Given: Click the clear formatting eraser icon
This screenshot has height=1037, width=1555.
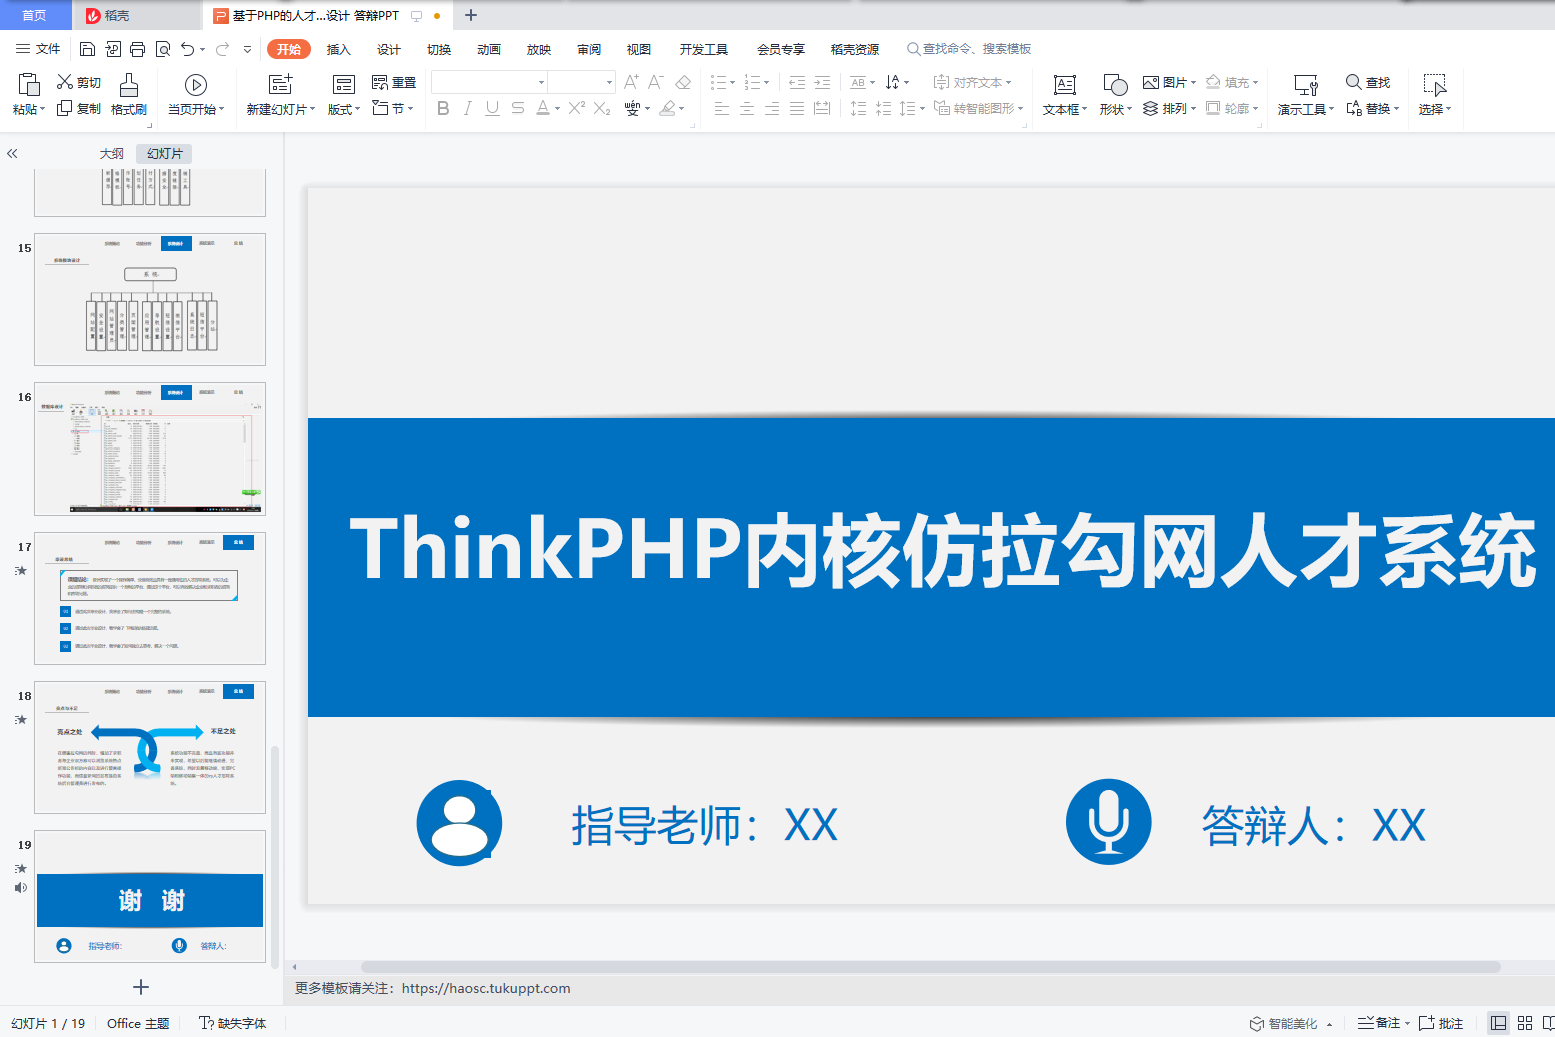Looking at the screenshot, I should click(x=683, y=82).
